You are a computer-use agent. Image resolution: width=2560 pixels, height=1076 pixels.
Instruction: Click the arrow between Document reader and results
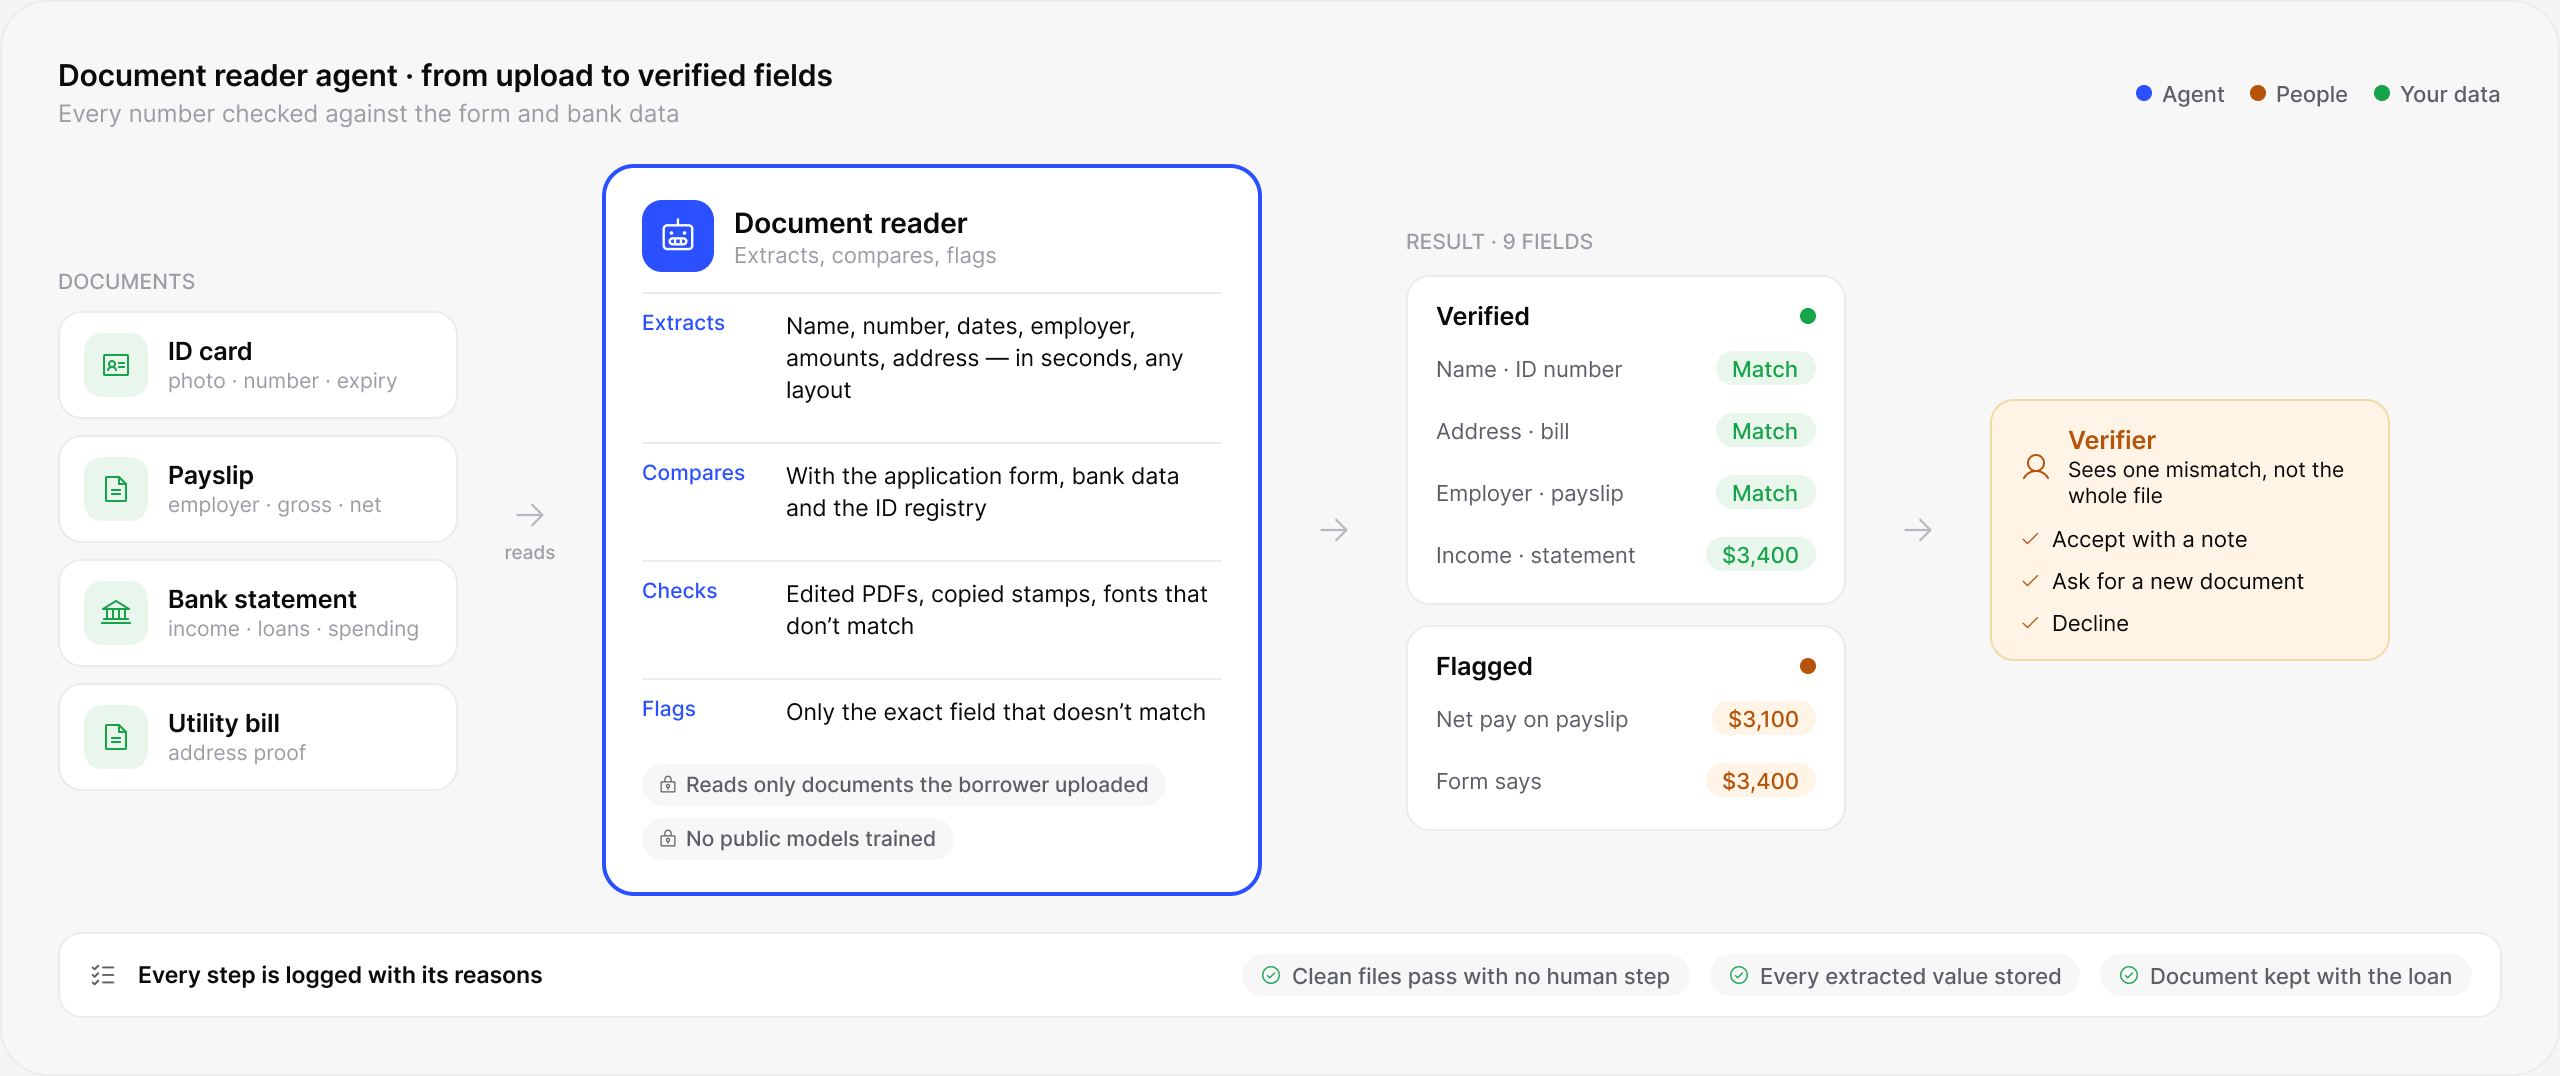click(x=1334, y=529)
